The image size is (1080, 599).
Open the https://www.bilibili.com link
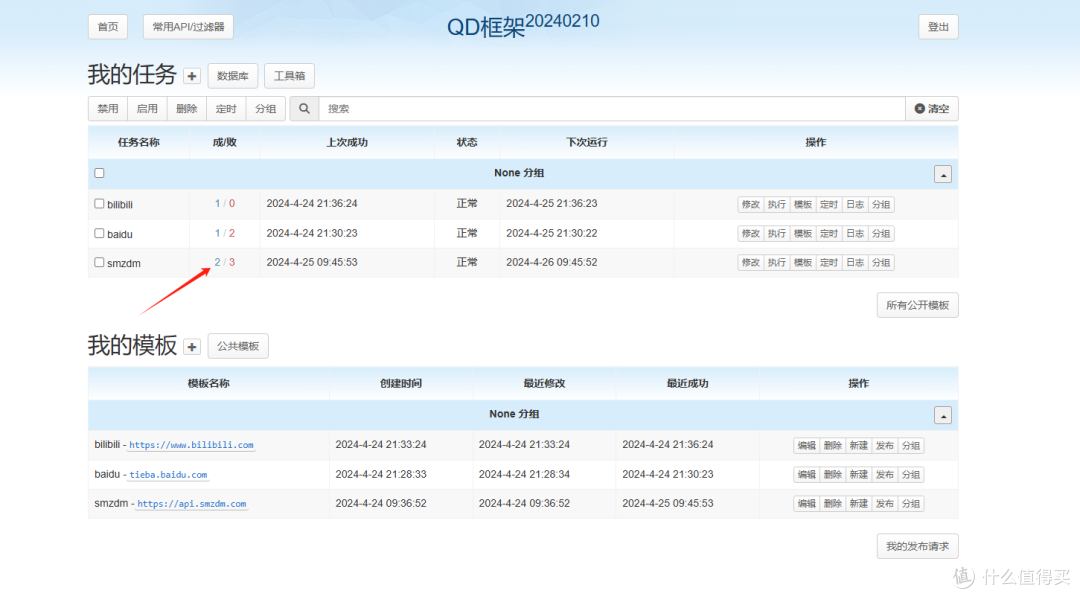coord(191,445)
